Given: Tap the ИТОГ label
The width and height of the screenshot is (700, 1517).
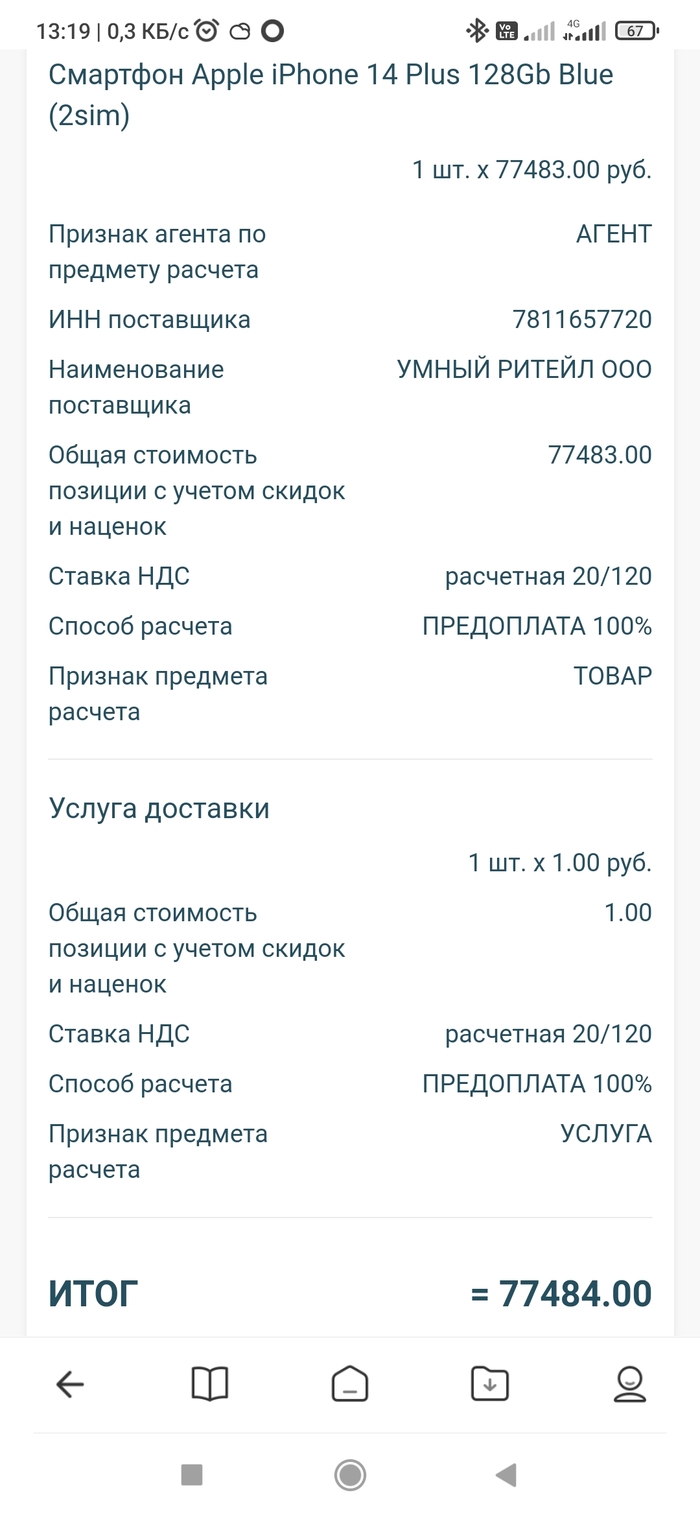Looking at the screenshot, I should (93, 1293).
